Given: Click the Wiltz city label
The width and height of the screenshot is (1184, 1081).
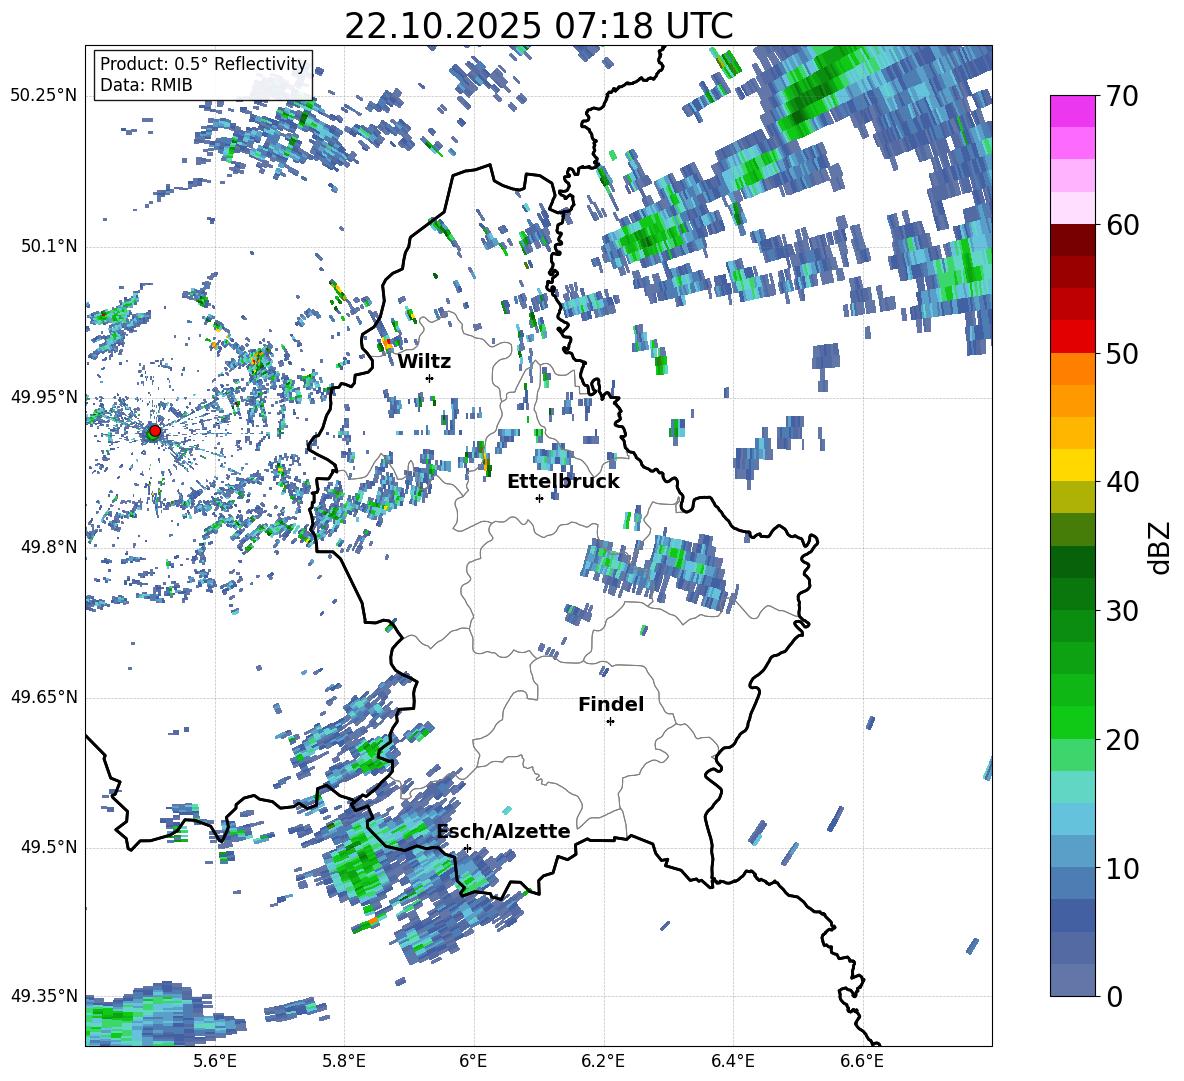Looking at the screenshot, I should tap(424, 362).
